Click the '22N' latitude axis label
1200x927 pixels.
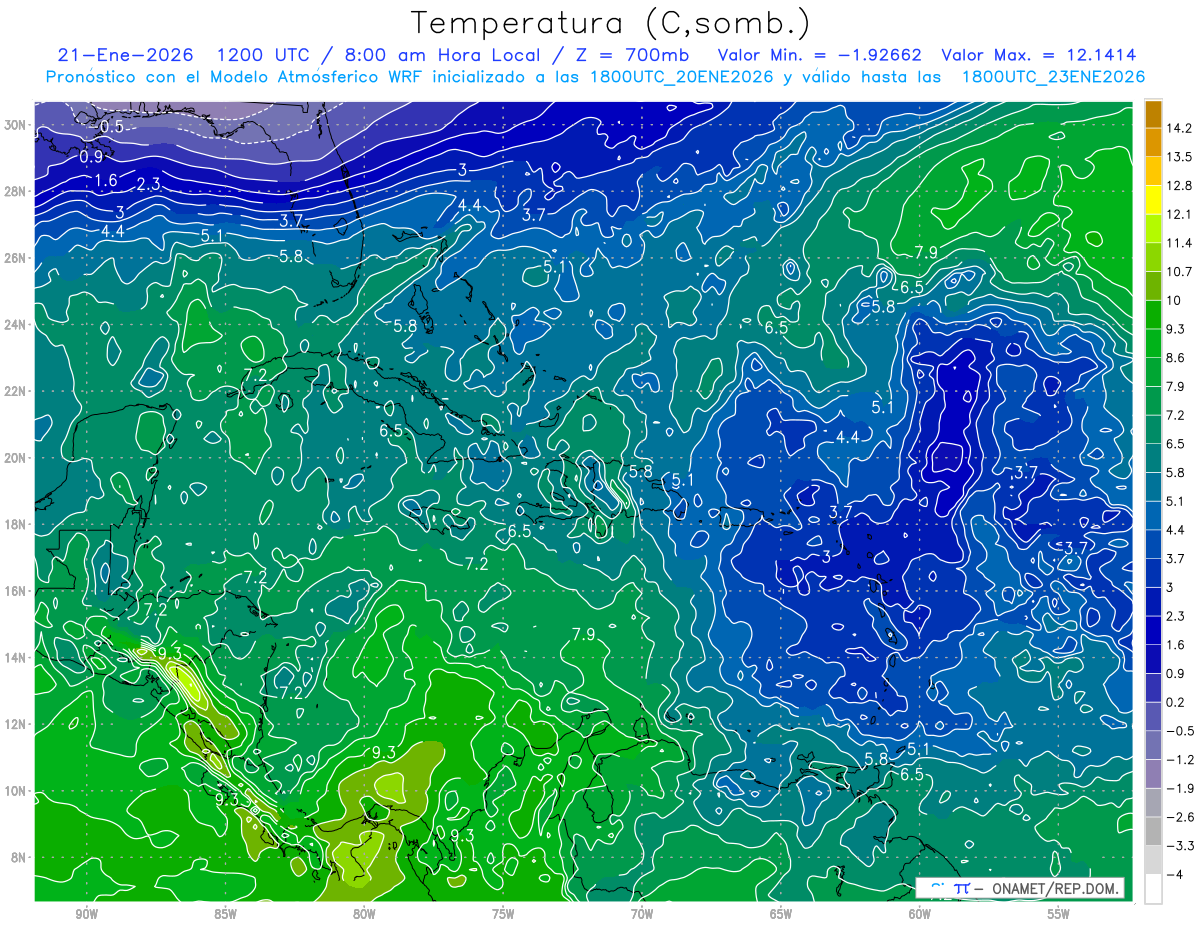click(x=17, y=391)
